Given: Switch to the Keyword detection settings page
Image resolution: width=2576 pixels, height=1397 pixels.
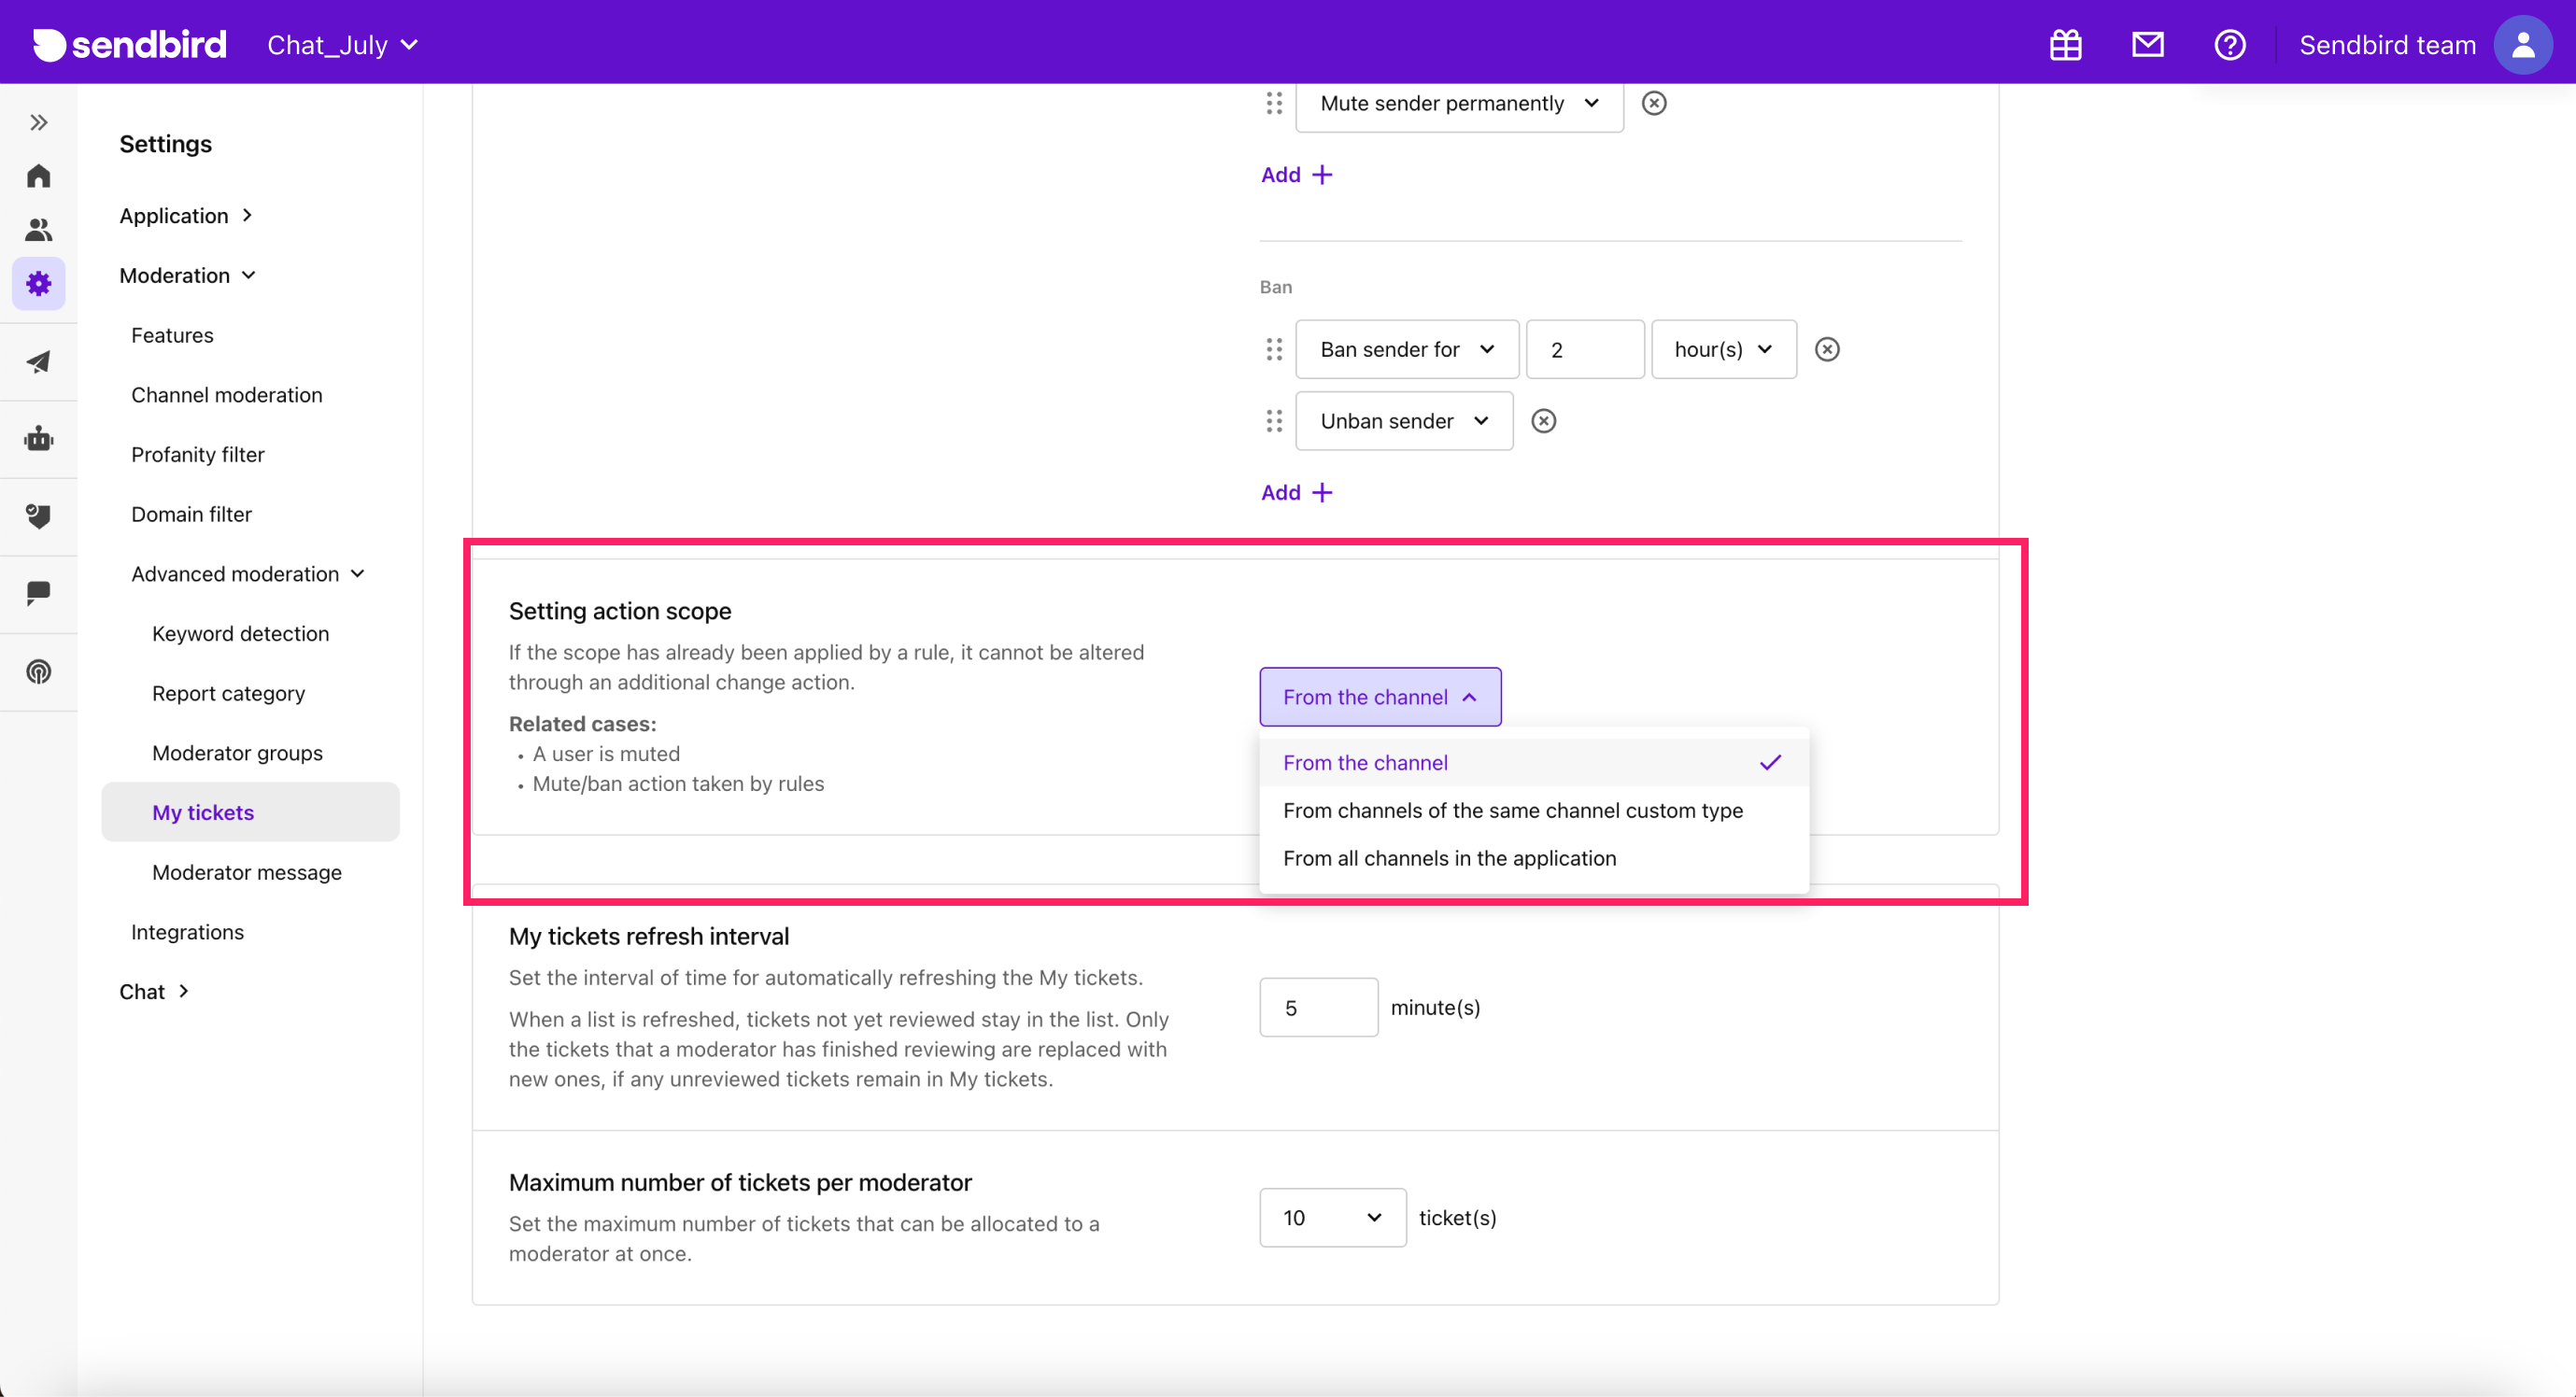Looking at the screenshot, I should (x=240, y=633).
